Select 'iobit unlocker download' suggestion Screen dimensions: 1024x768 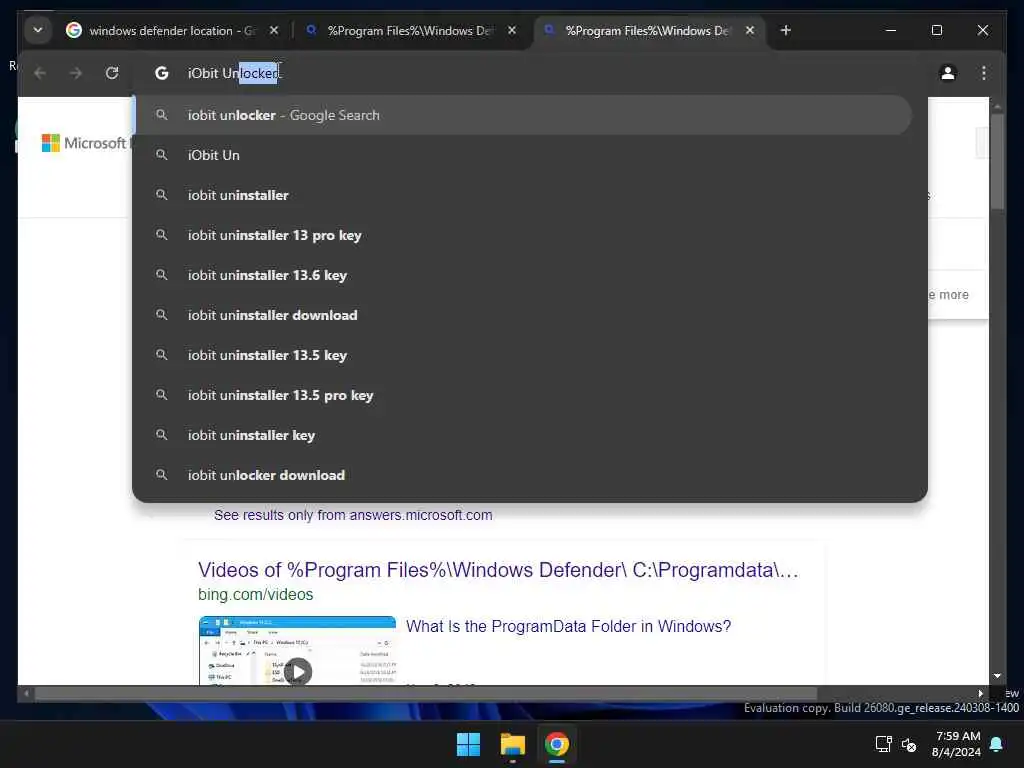click(522, 475)
